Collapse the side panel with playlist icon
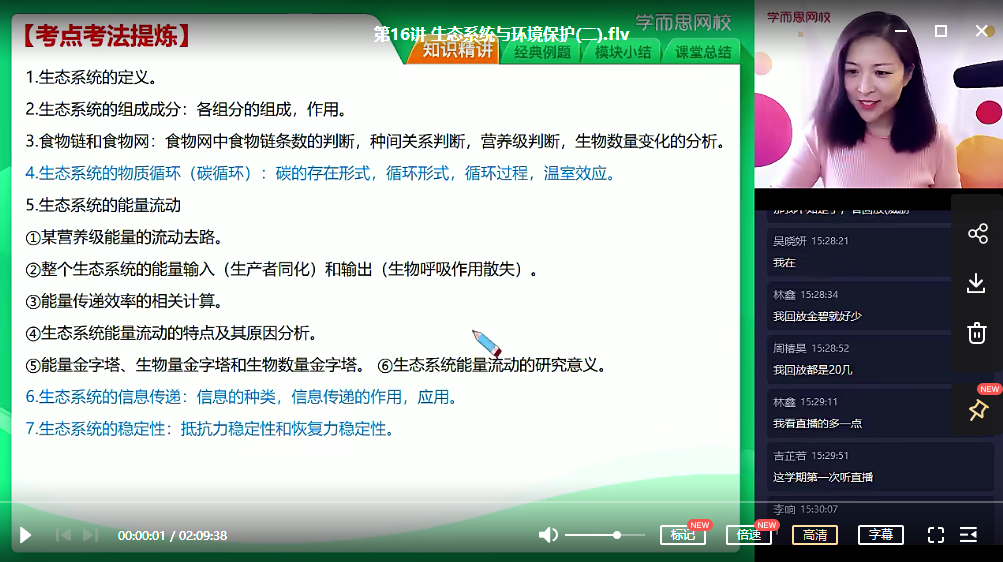Screen dimensions: 1003x562 (968, 535)
